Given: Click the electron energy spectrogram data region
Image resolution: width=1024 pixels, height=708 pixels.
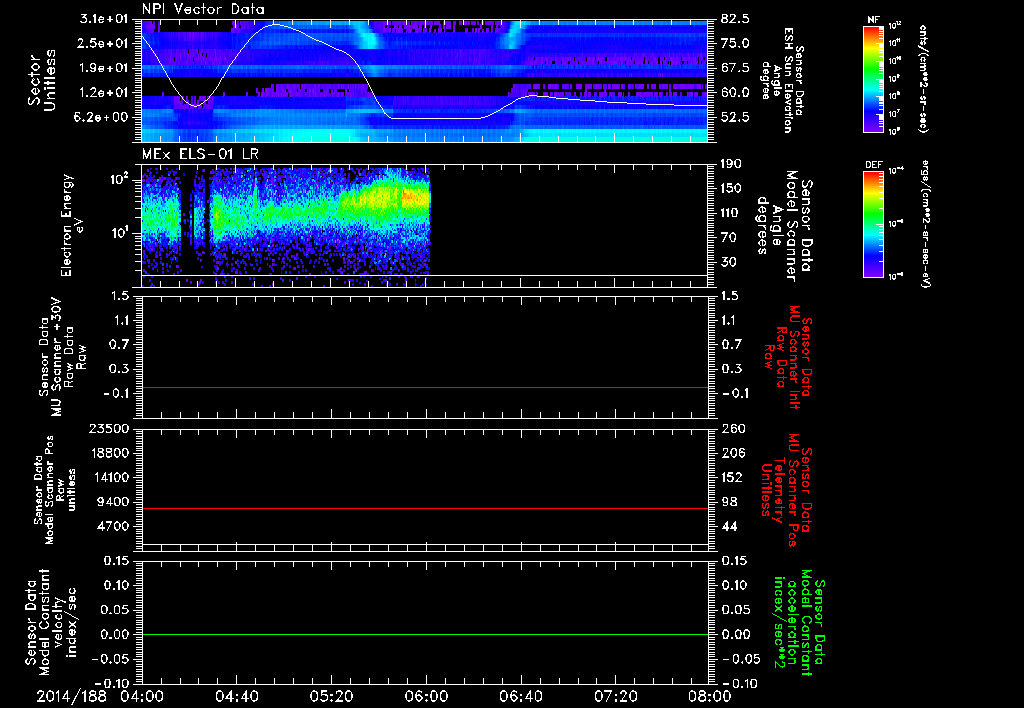Looking at the screenshot, I should [x=286, y=227].
